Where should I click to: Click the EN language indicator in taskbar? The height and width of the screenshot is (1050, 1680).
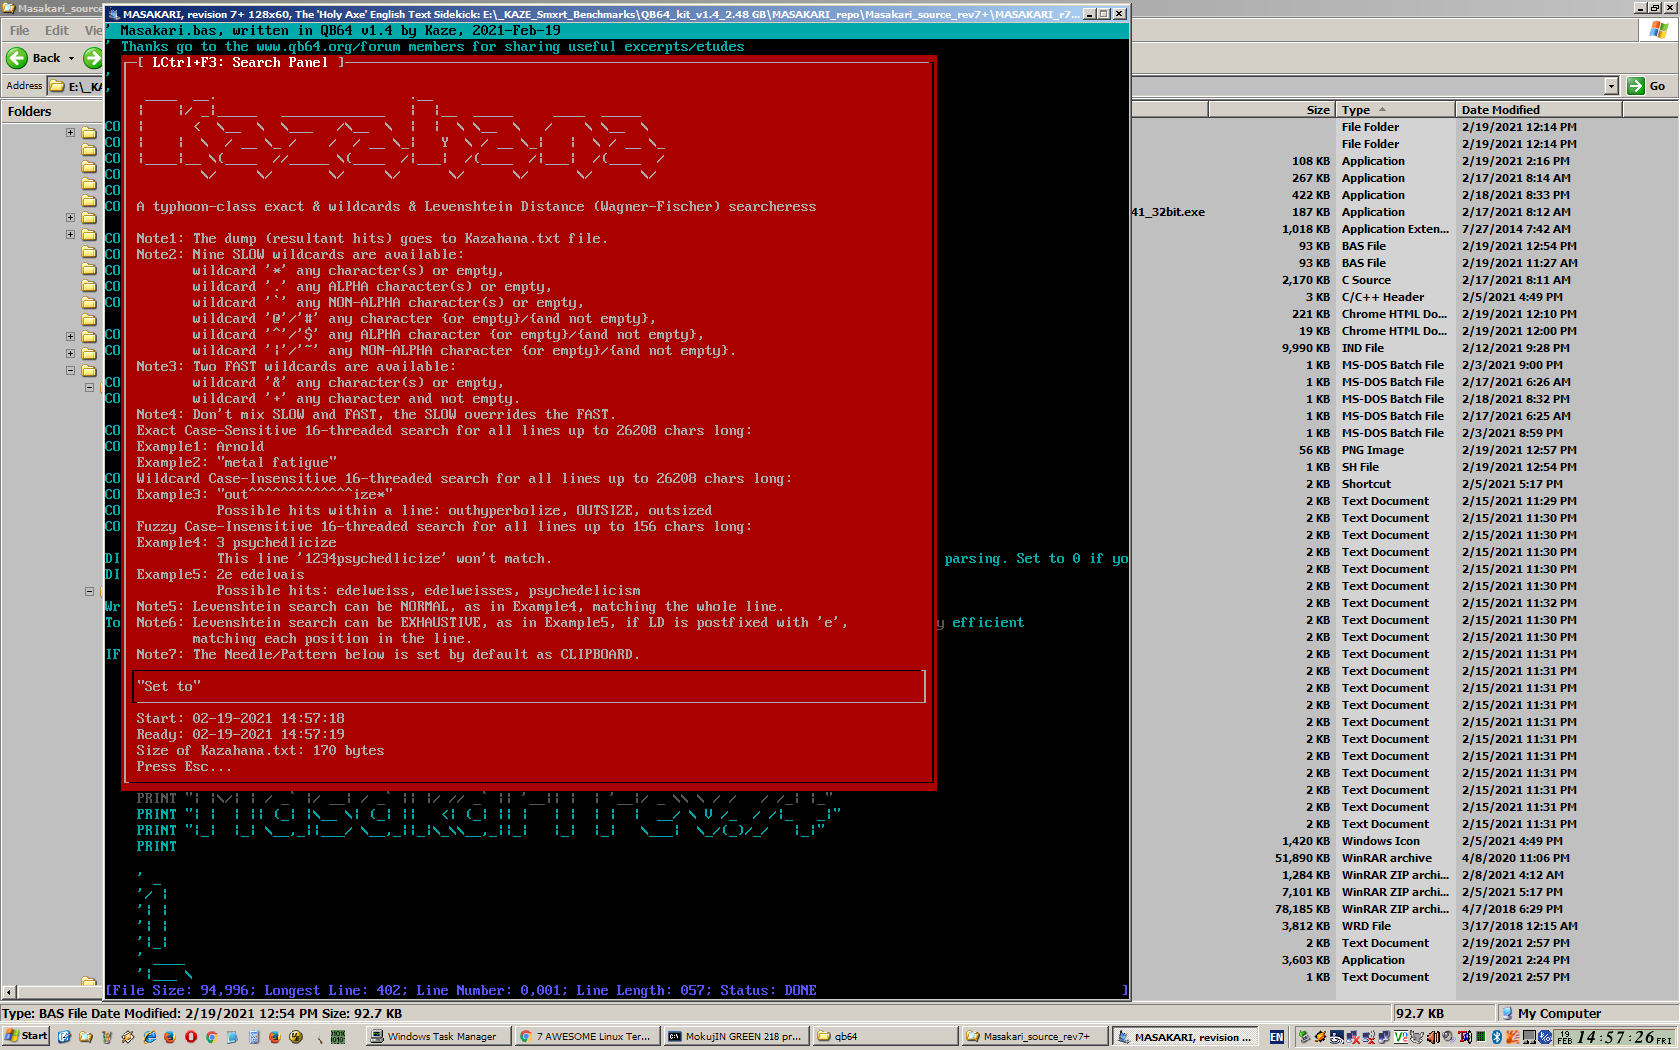coord(1277,1037)
